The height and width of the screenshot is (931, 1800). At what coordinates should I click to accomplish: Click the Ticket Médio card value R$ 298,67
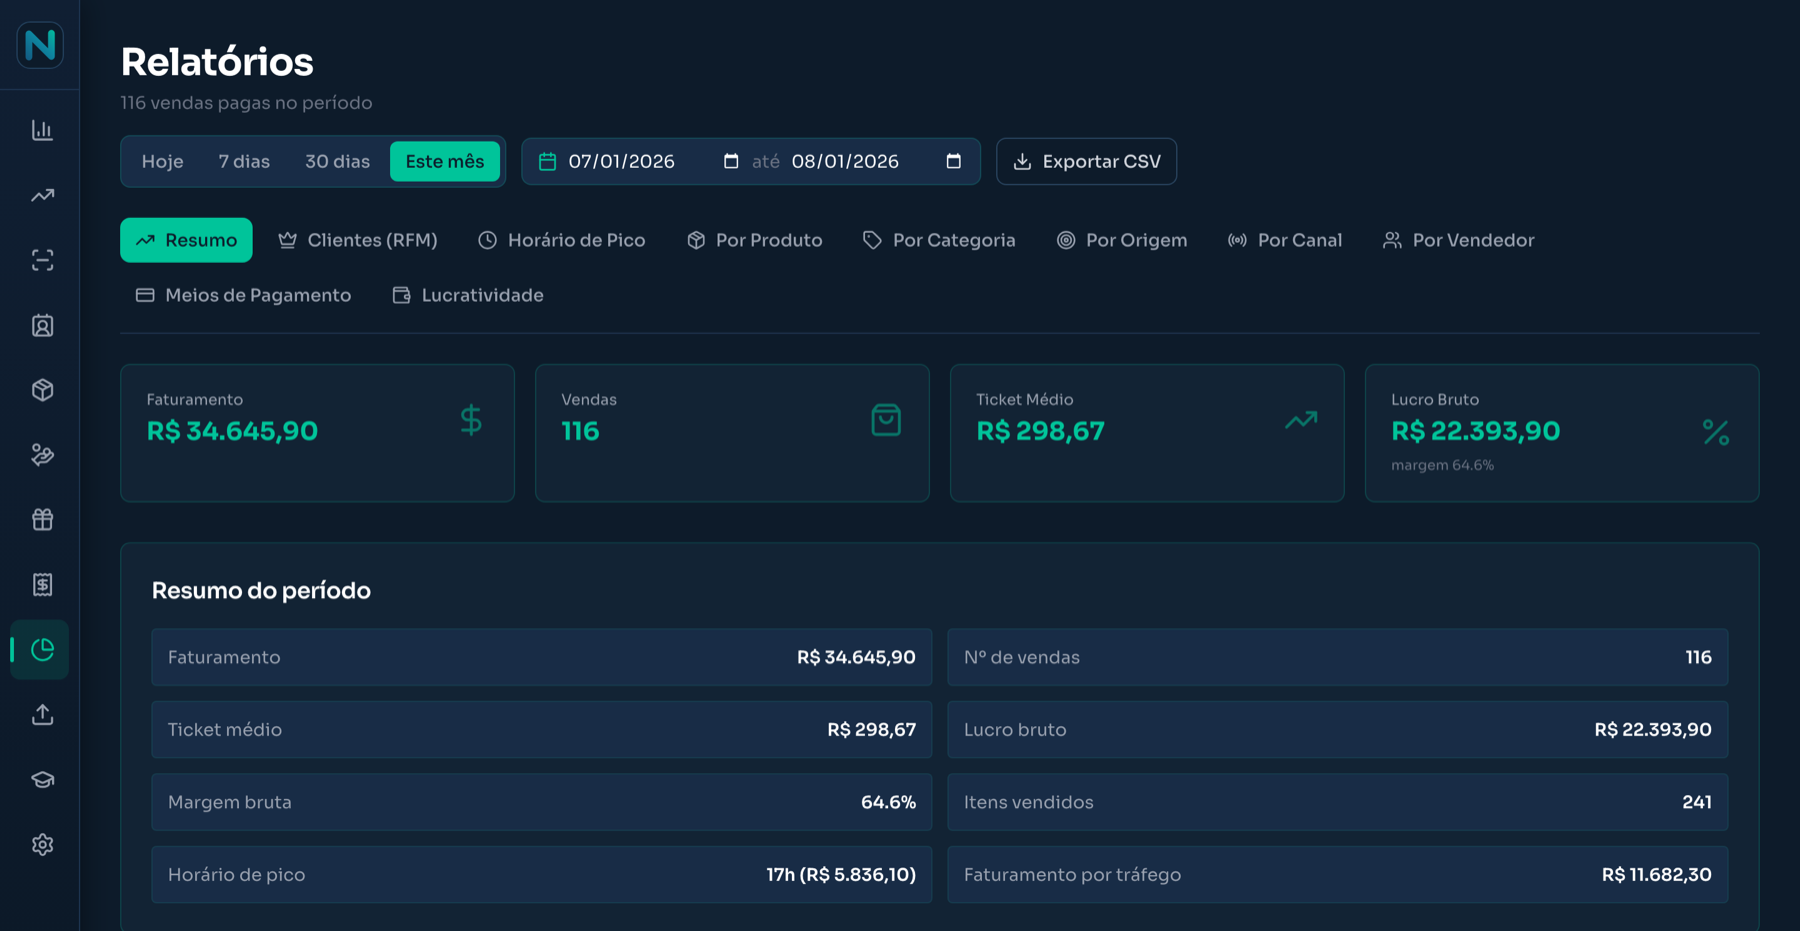[x=1040, y=431]
